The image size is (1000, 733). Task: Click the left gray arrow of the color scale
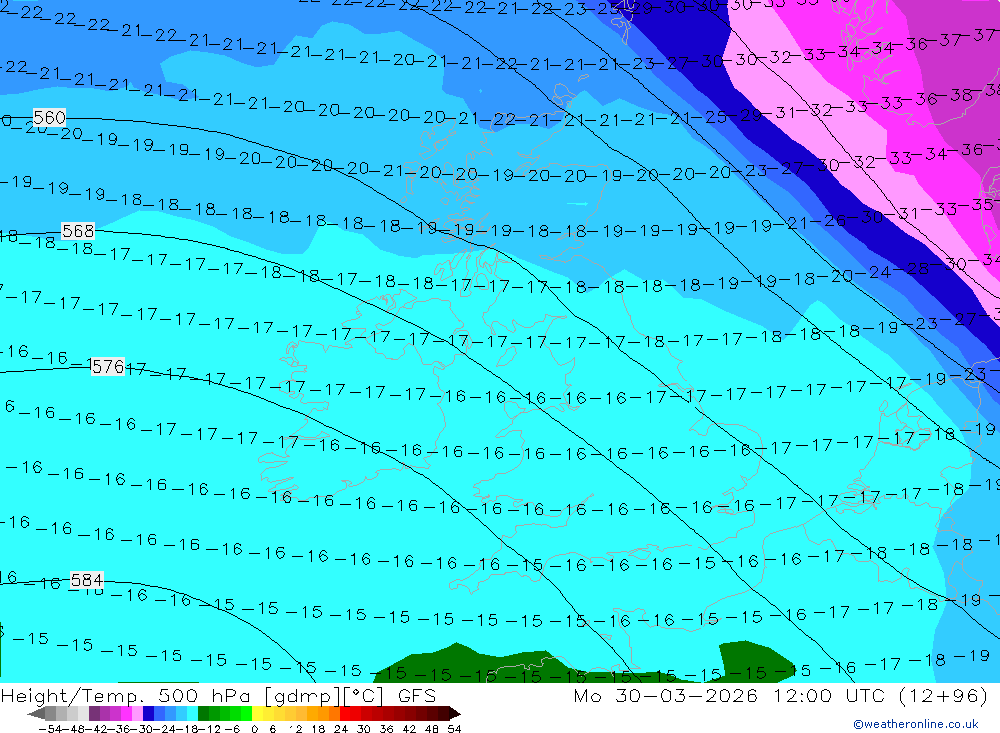[36, 713]
